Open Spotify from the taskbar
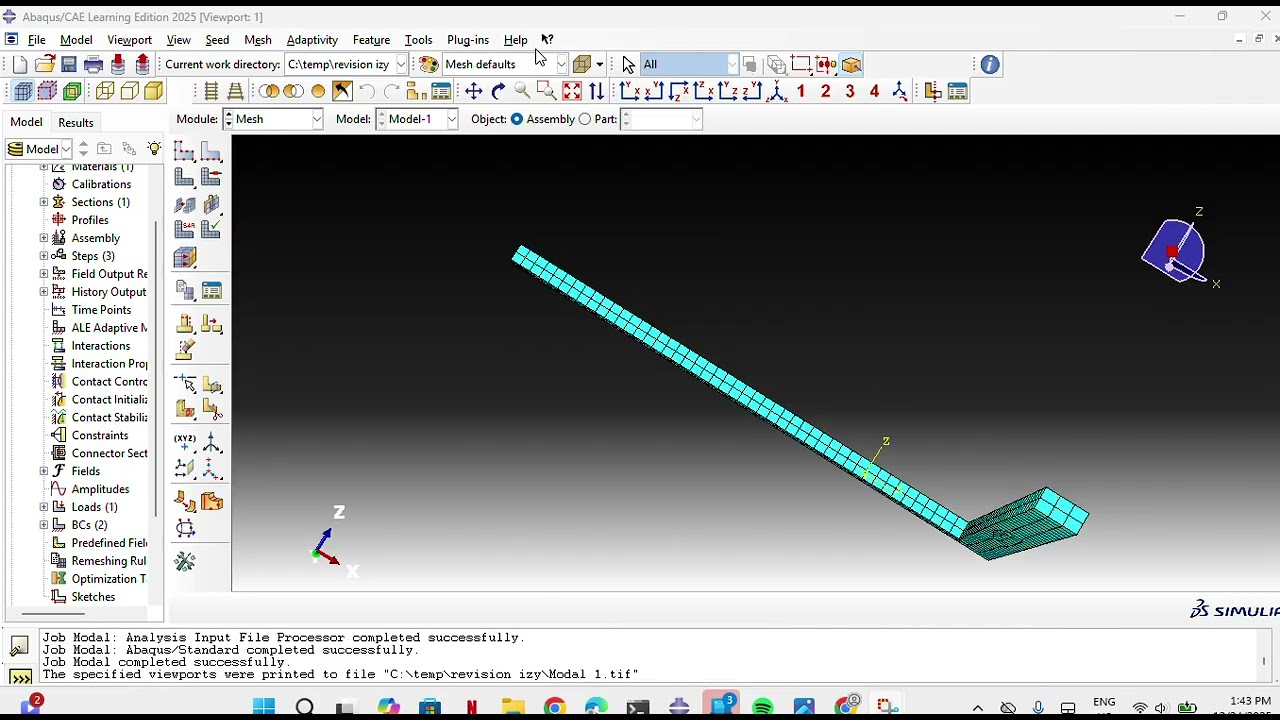The image size is (1280, 720). [x=762, y=708]
